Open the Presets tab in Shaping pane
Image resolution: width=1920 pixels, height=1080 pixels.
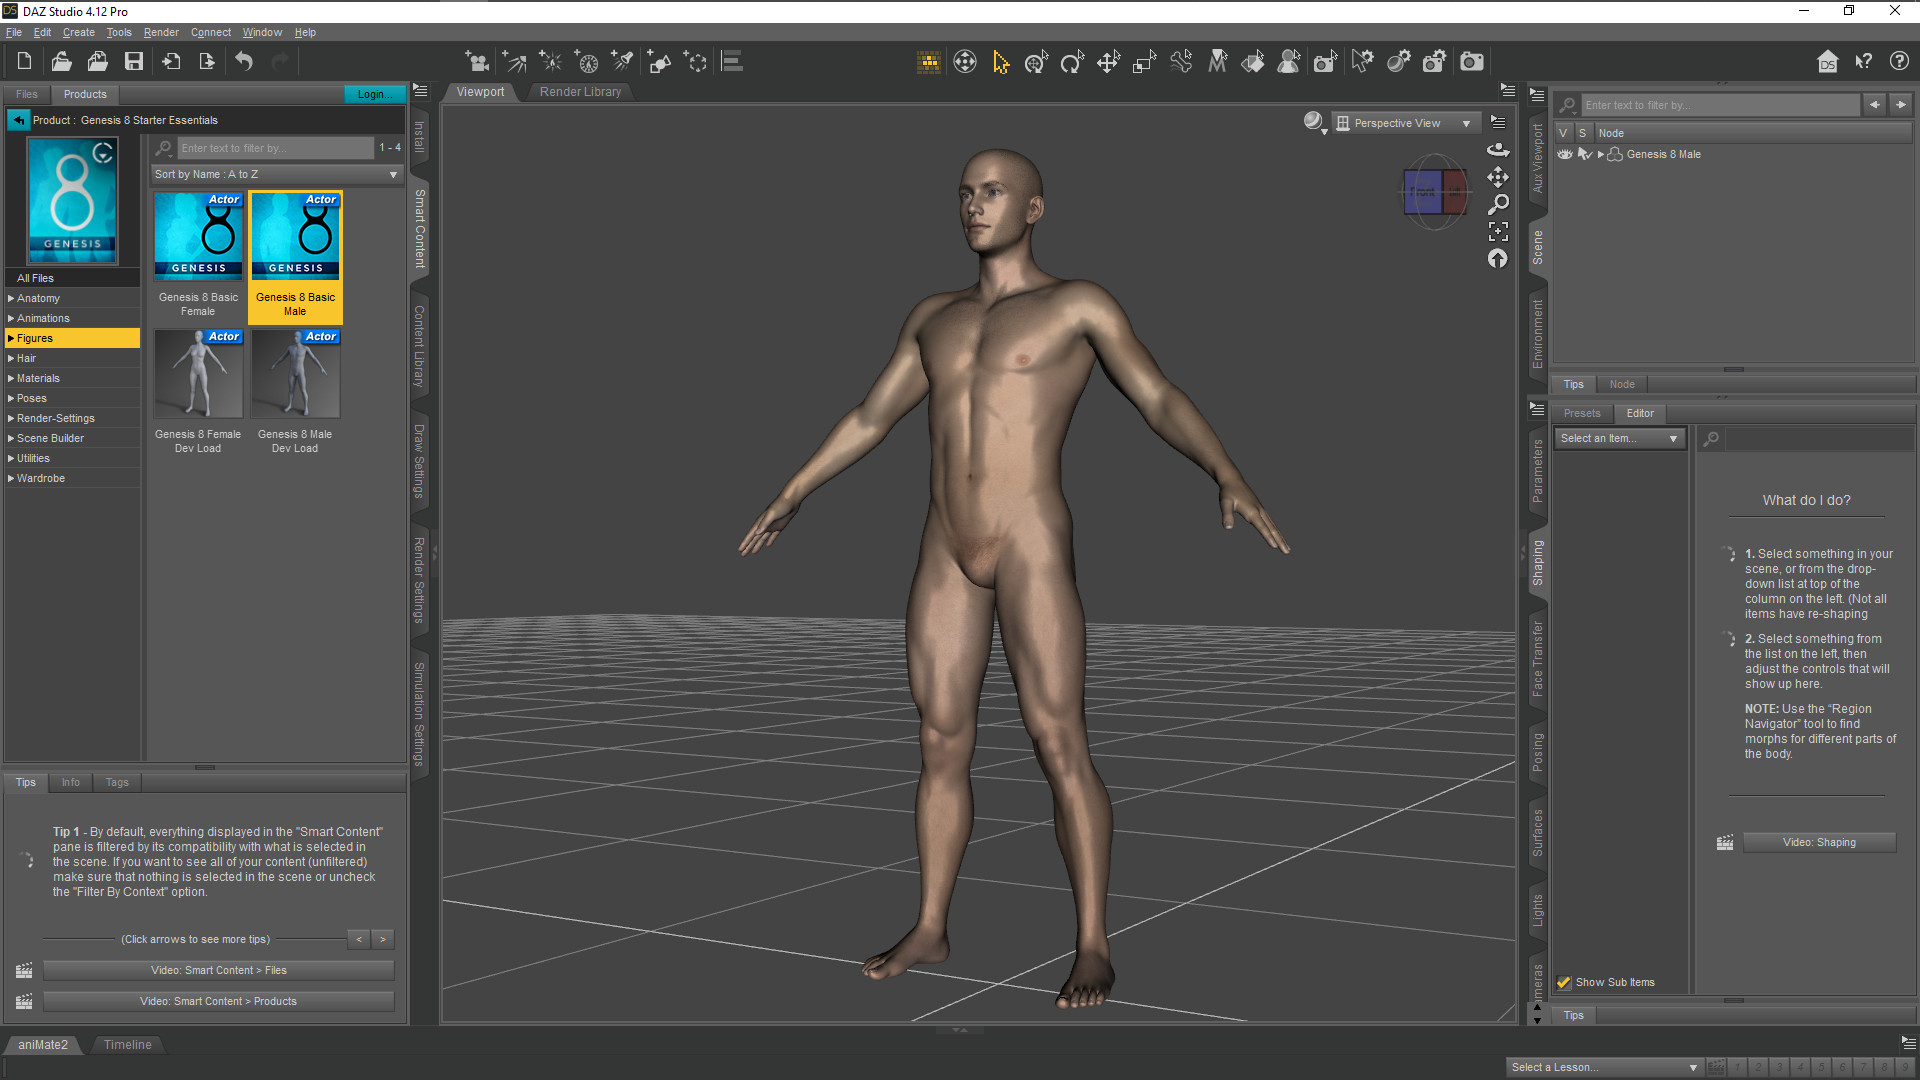(x=1582, y=413)
